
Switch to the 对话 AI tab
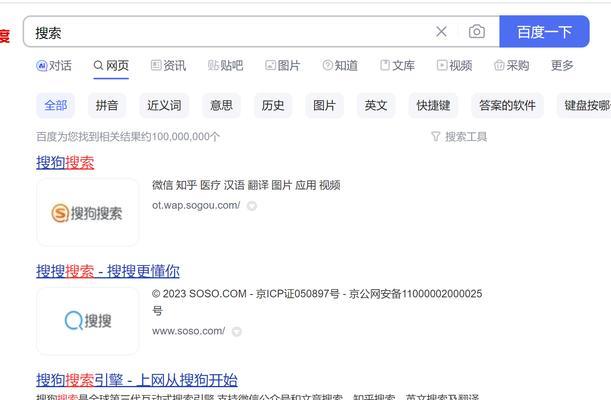click(x=54, y=65)
